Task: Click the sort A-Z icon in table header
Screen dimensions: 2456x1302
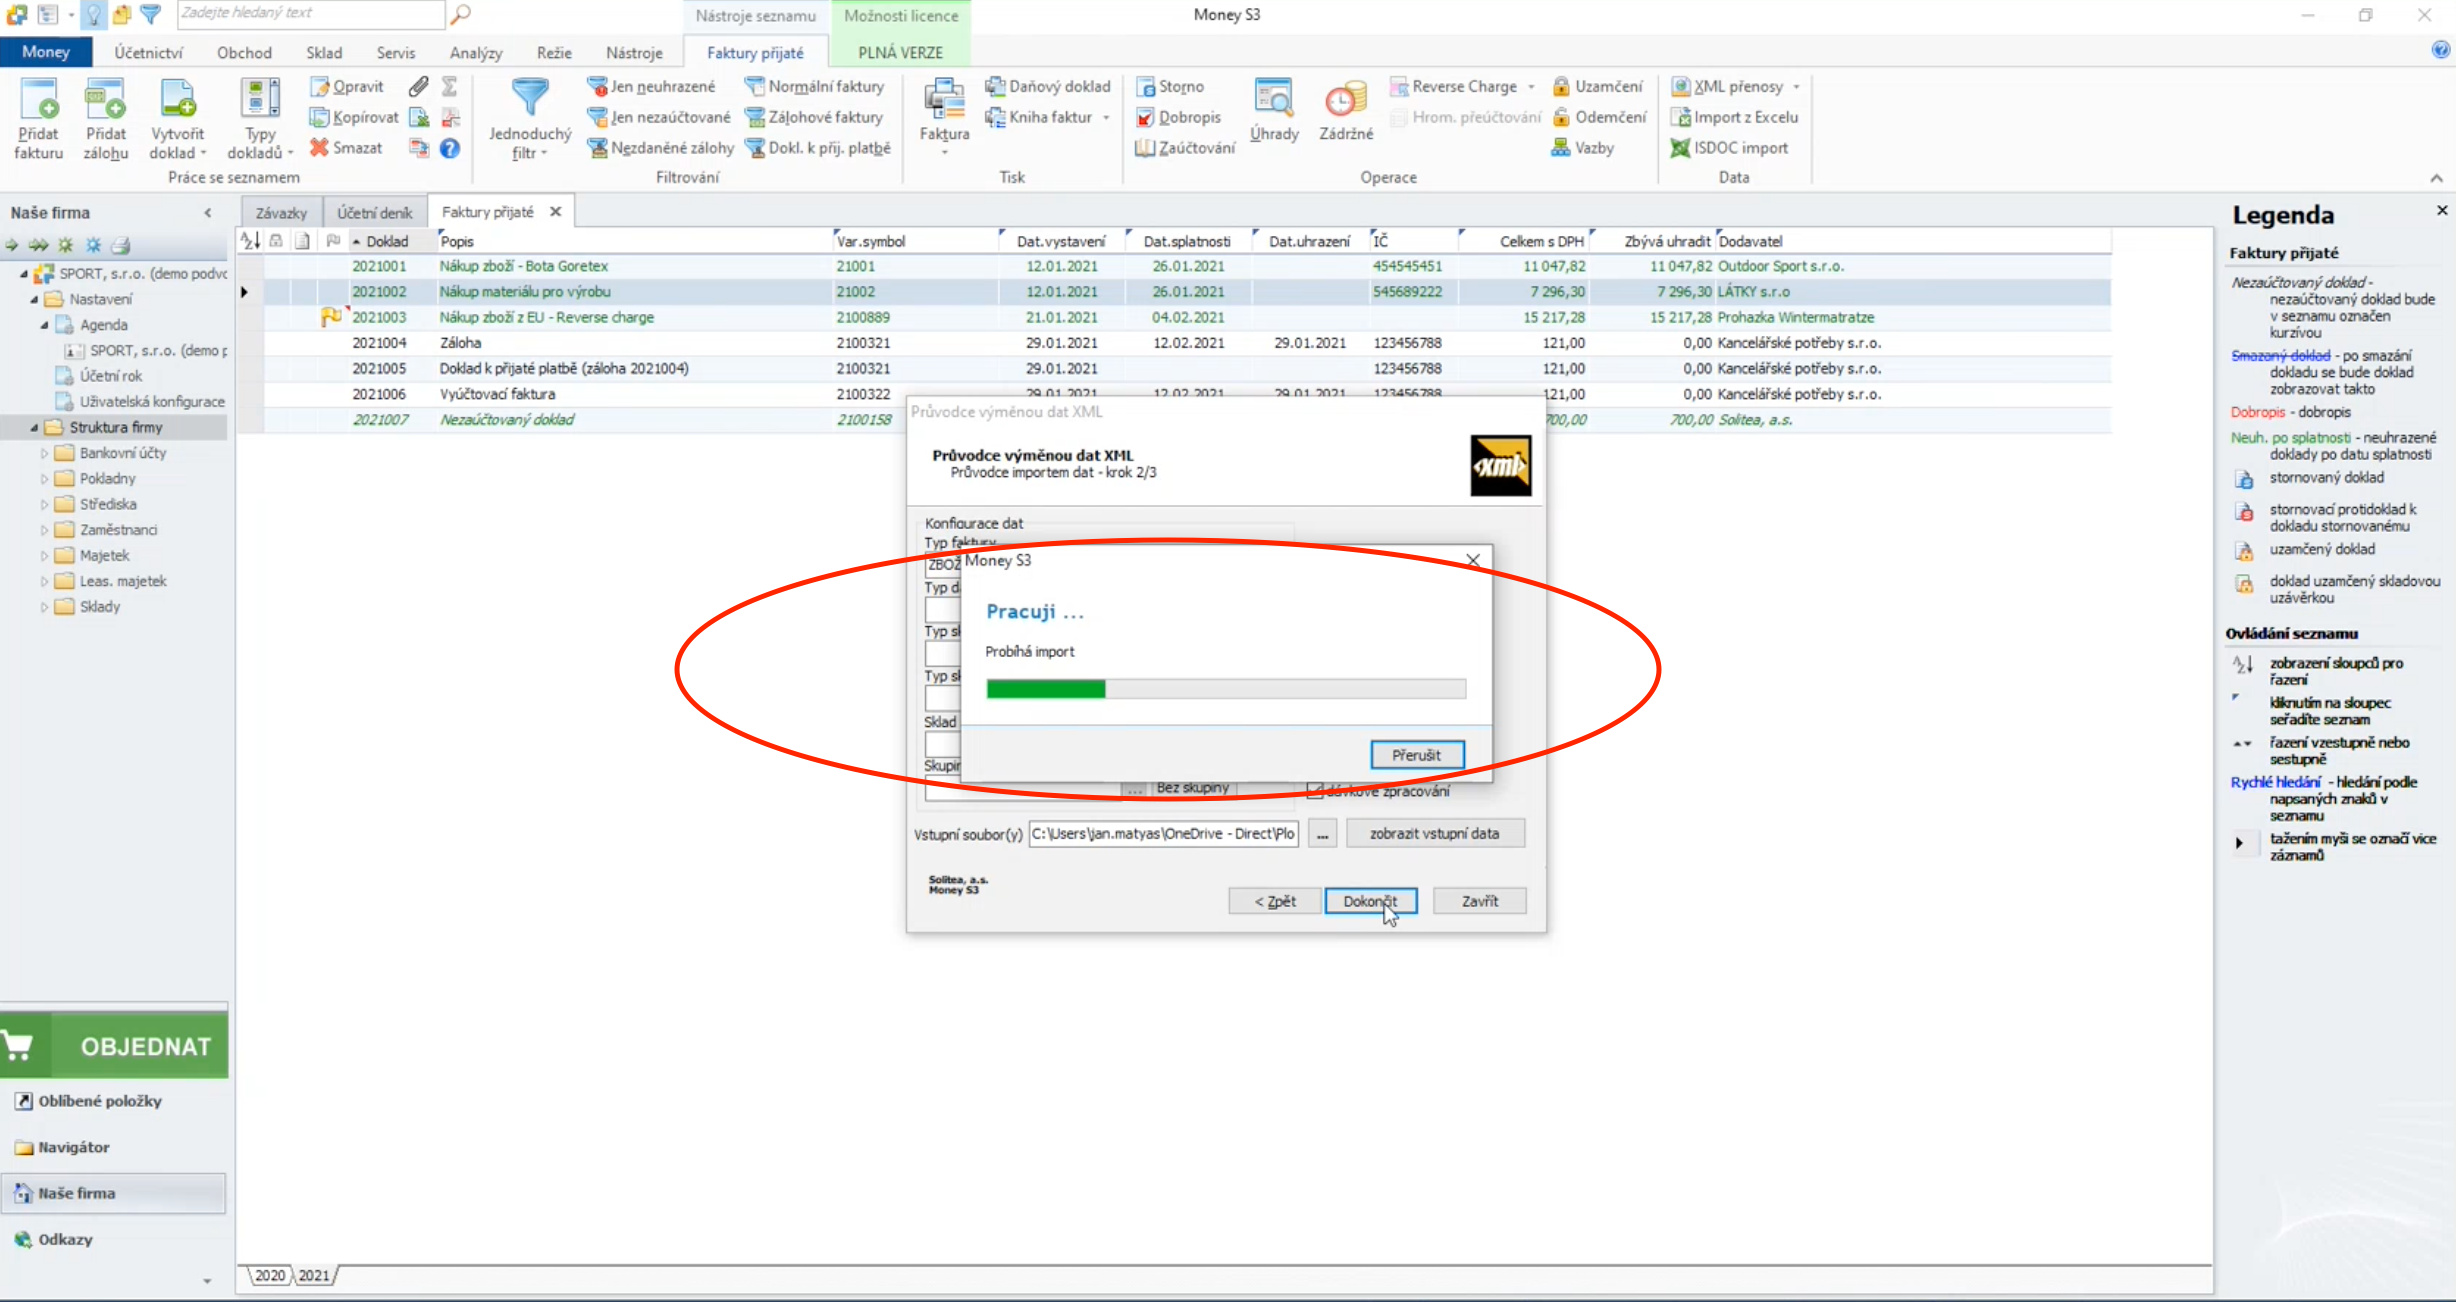Action: click(x=250, y=241)
